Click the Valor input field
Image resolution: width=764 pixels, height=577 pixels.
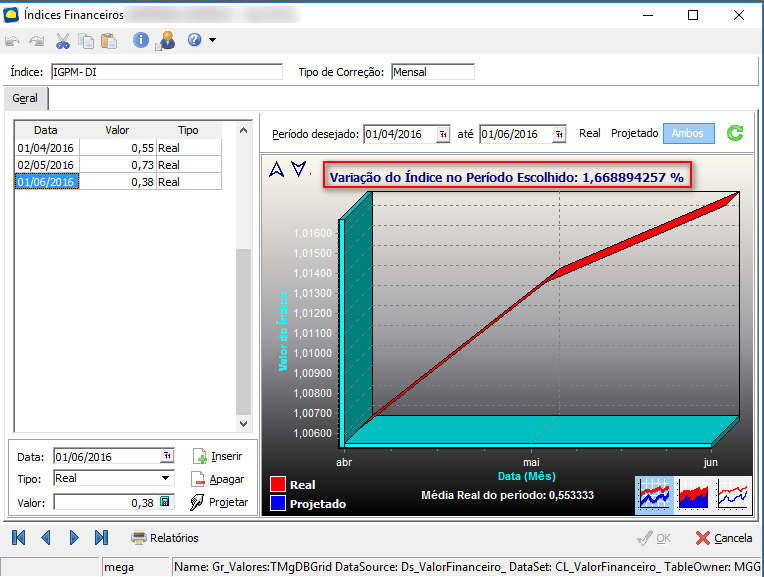[x=106, y=502]
